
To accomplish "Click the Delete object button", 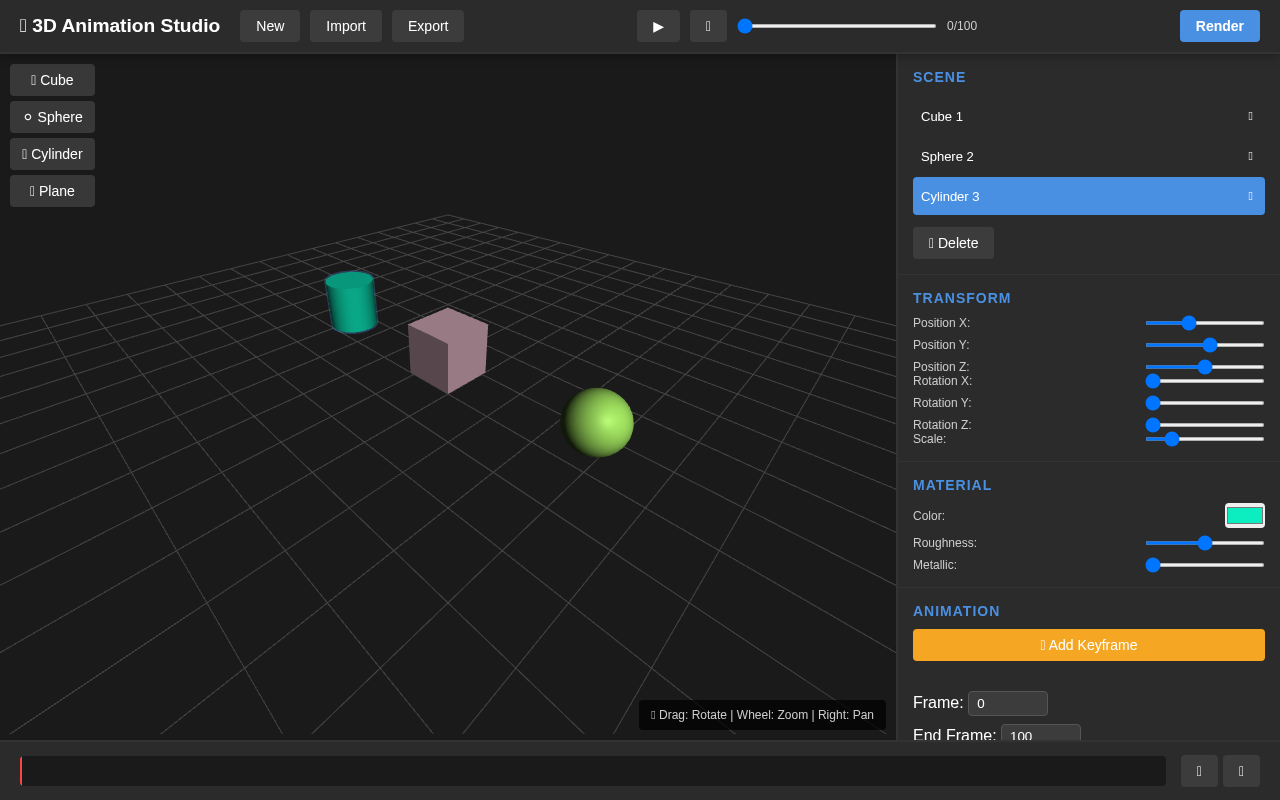I will coord(953,243).
